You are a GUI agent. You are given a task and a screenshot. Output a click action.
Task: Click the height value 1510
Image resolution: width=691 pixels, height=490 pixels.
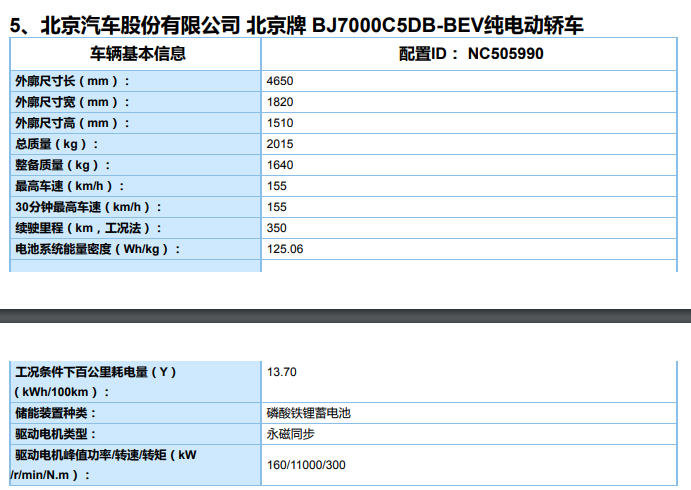[x=280, y=123]
